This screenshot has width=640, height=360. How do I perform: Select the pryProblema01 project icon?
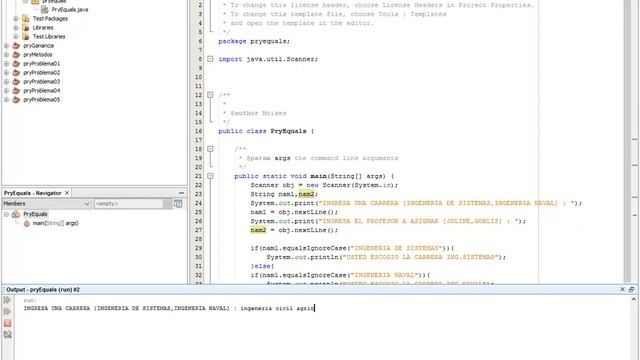click(x=16, y=63)
